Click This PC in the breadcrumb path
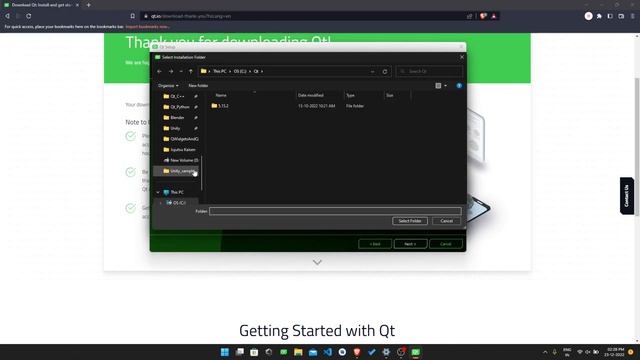Image resolution: width=640 pixels, height=360 pixels. pyautogui.click(x=220, y=71)
